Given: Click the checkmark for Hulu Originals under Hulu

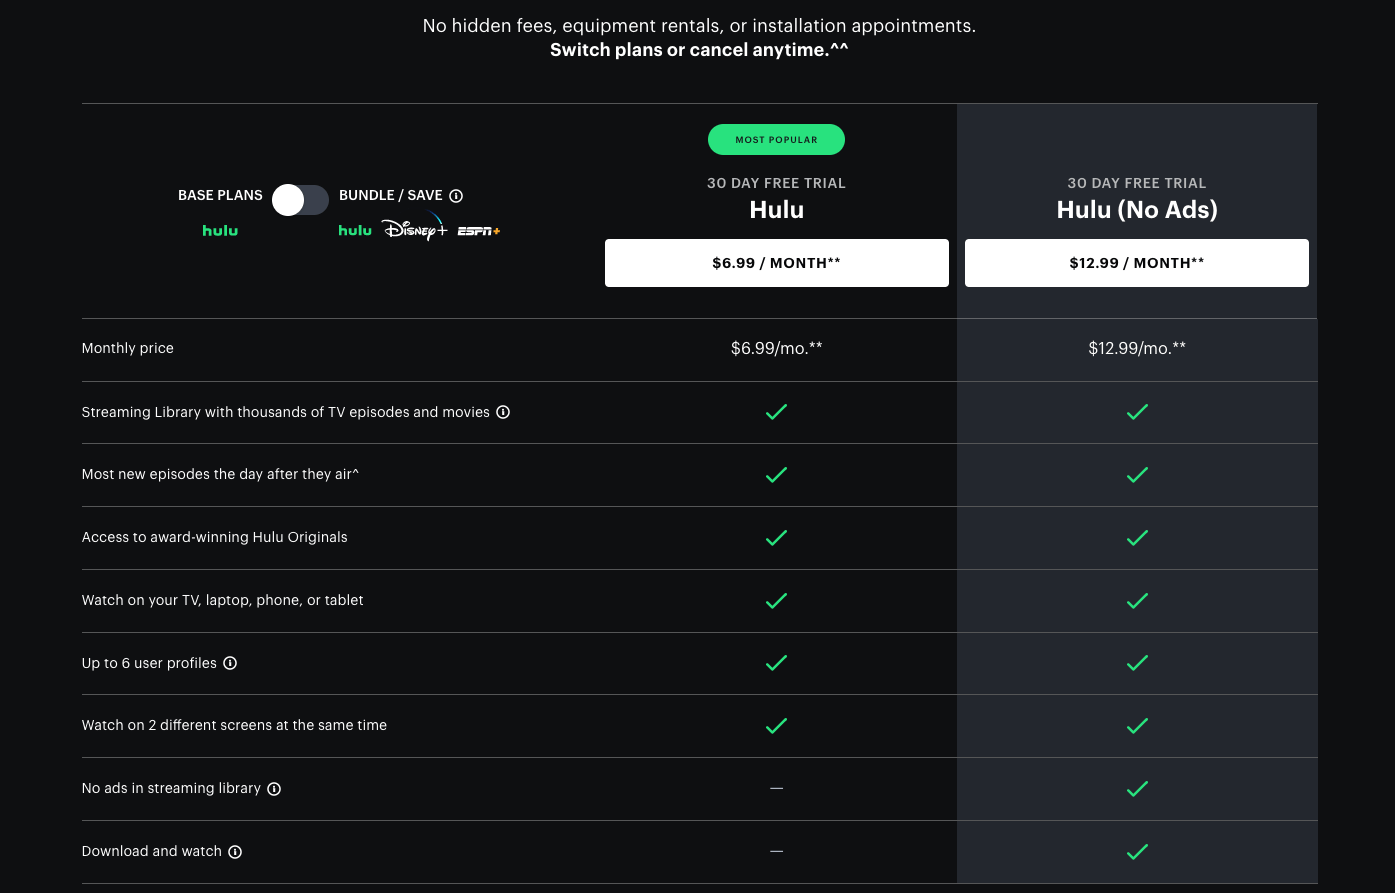Looking at the screenshot, I should pos(776,537).
